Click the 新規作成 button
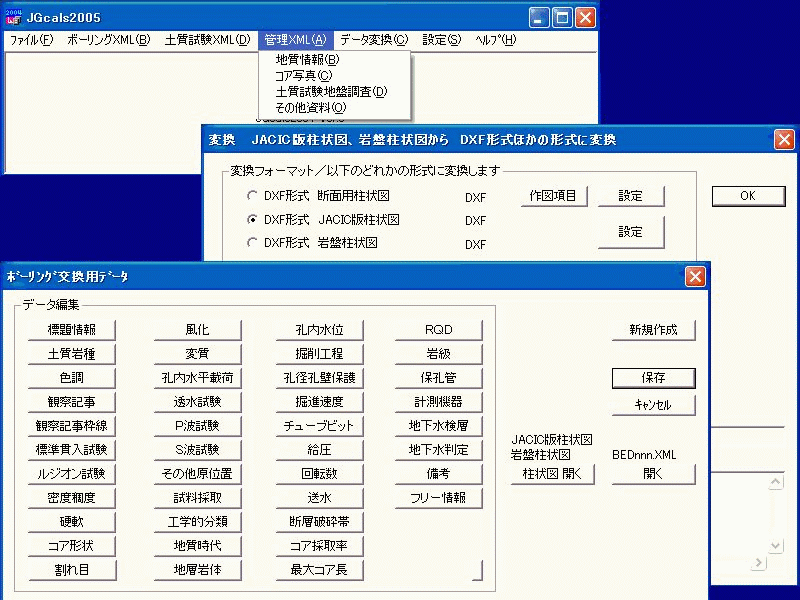800x600 pixels. pos(653,330)
